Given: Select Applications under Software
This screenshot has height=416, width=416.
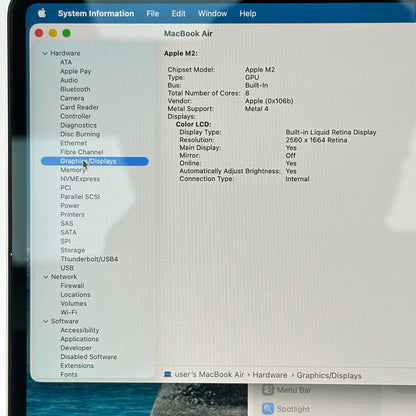Looking at the screenshot, I should point(80,339).
